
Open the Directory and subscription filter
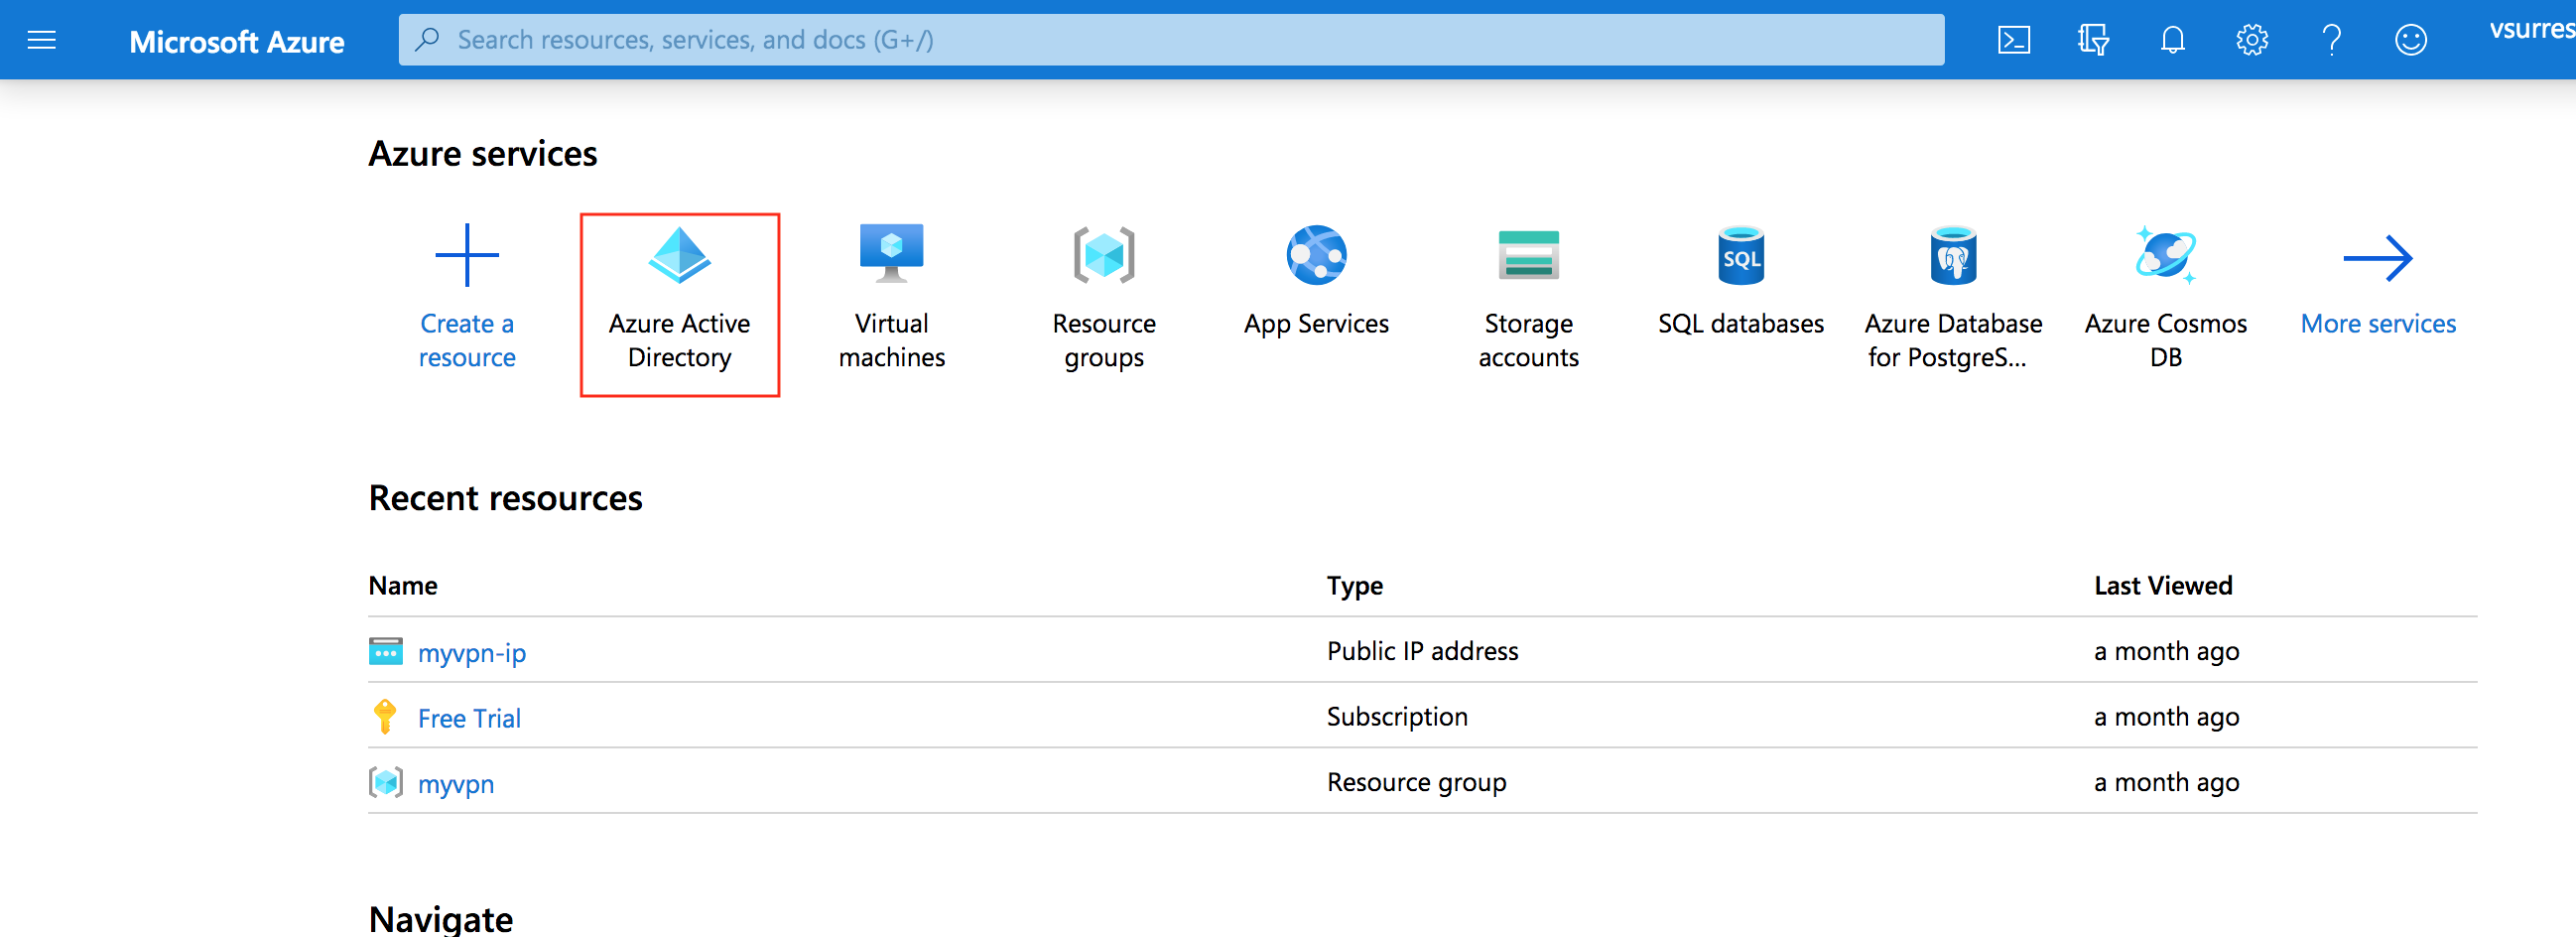click(x=2092, y=40)
